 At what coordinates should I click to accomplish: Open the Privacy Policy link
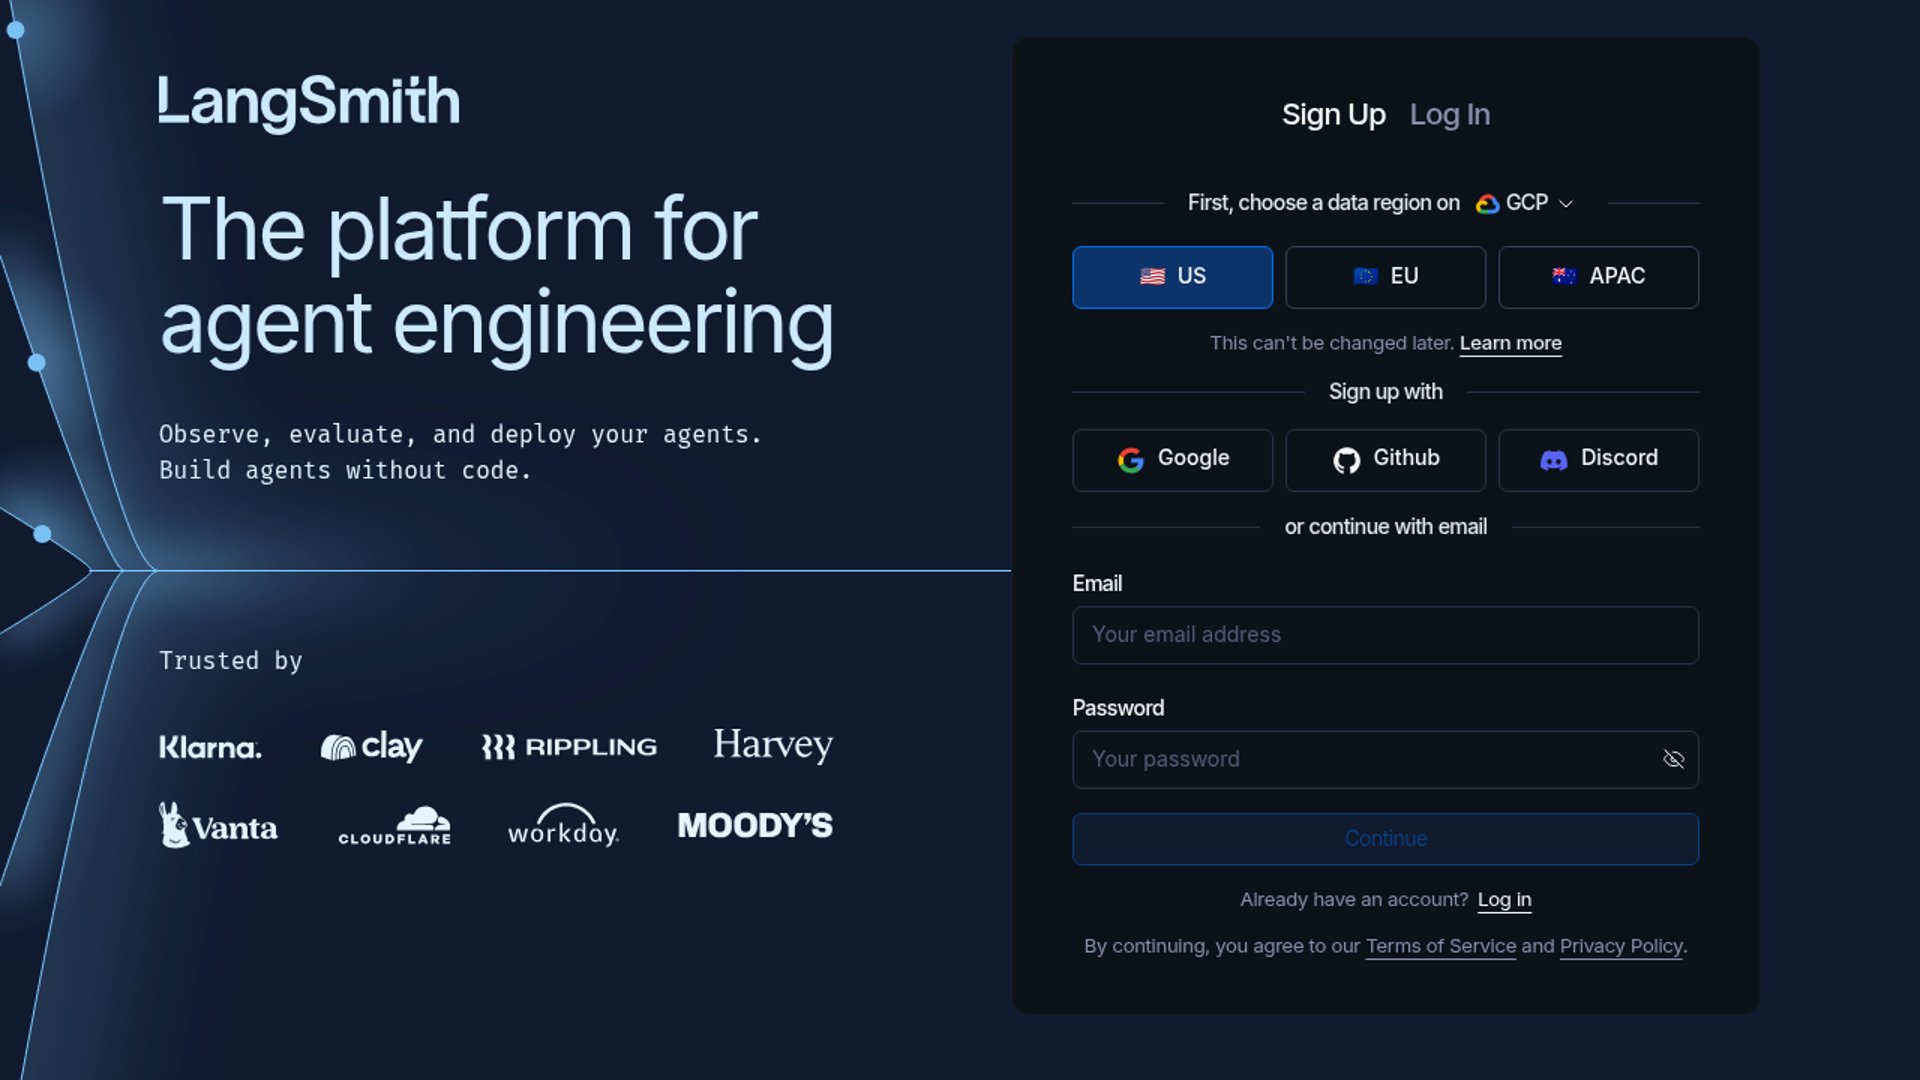tap(1620, 946)
